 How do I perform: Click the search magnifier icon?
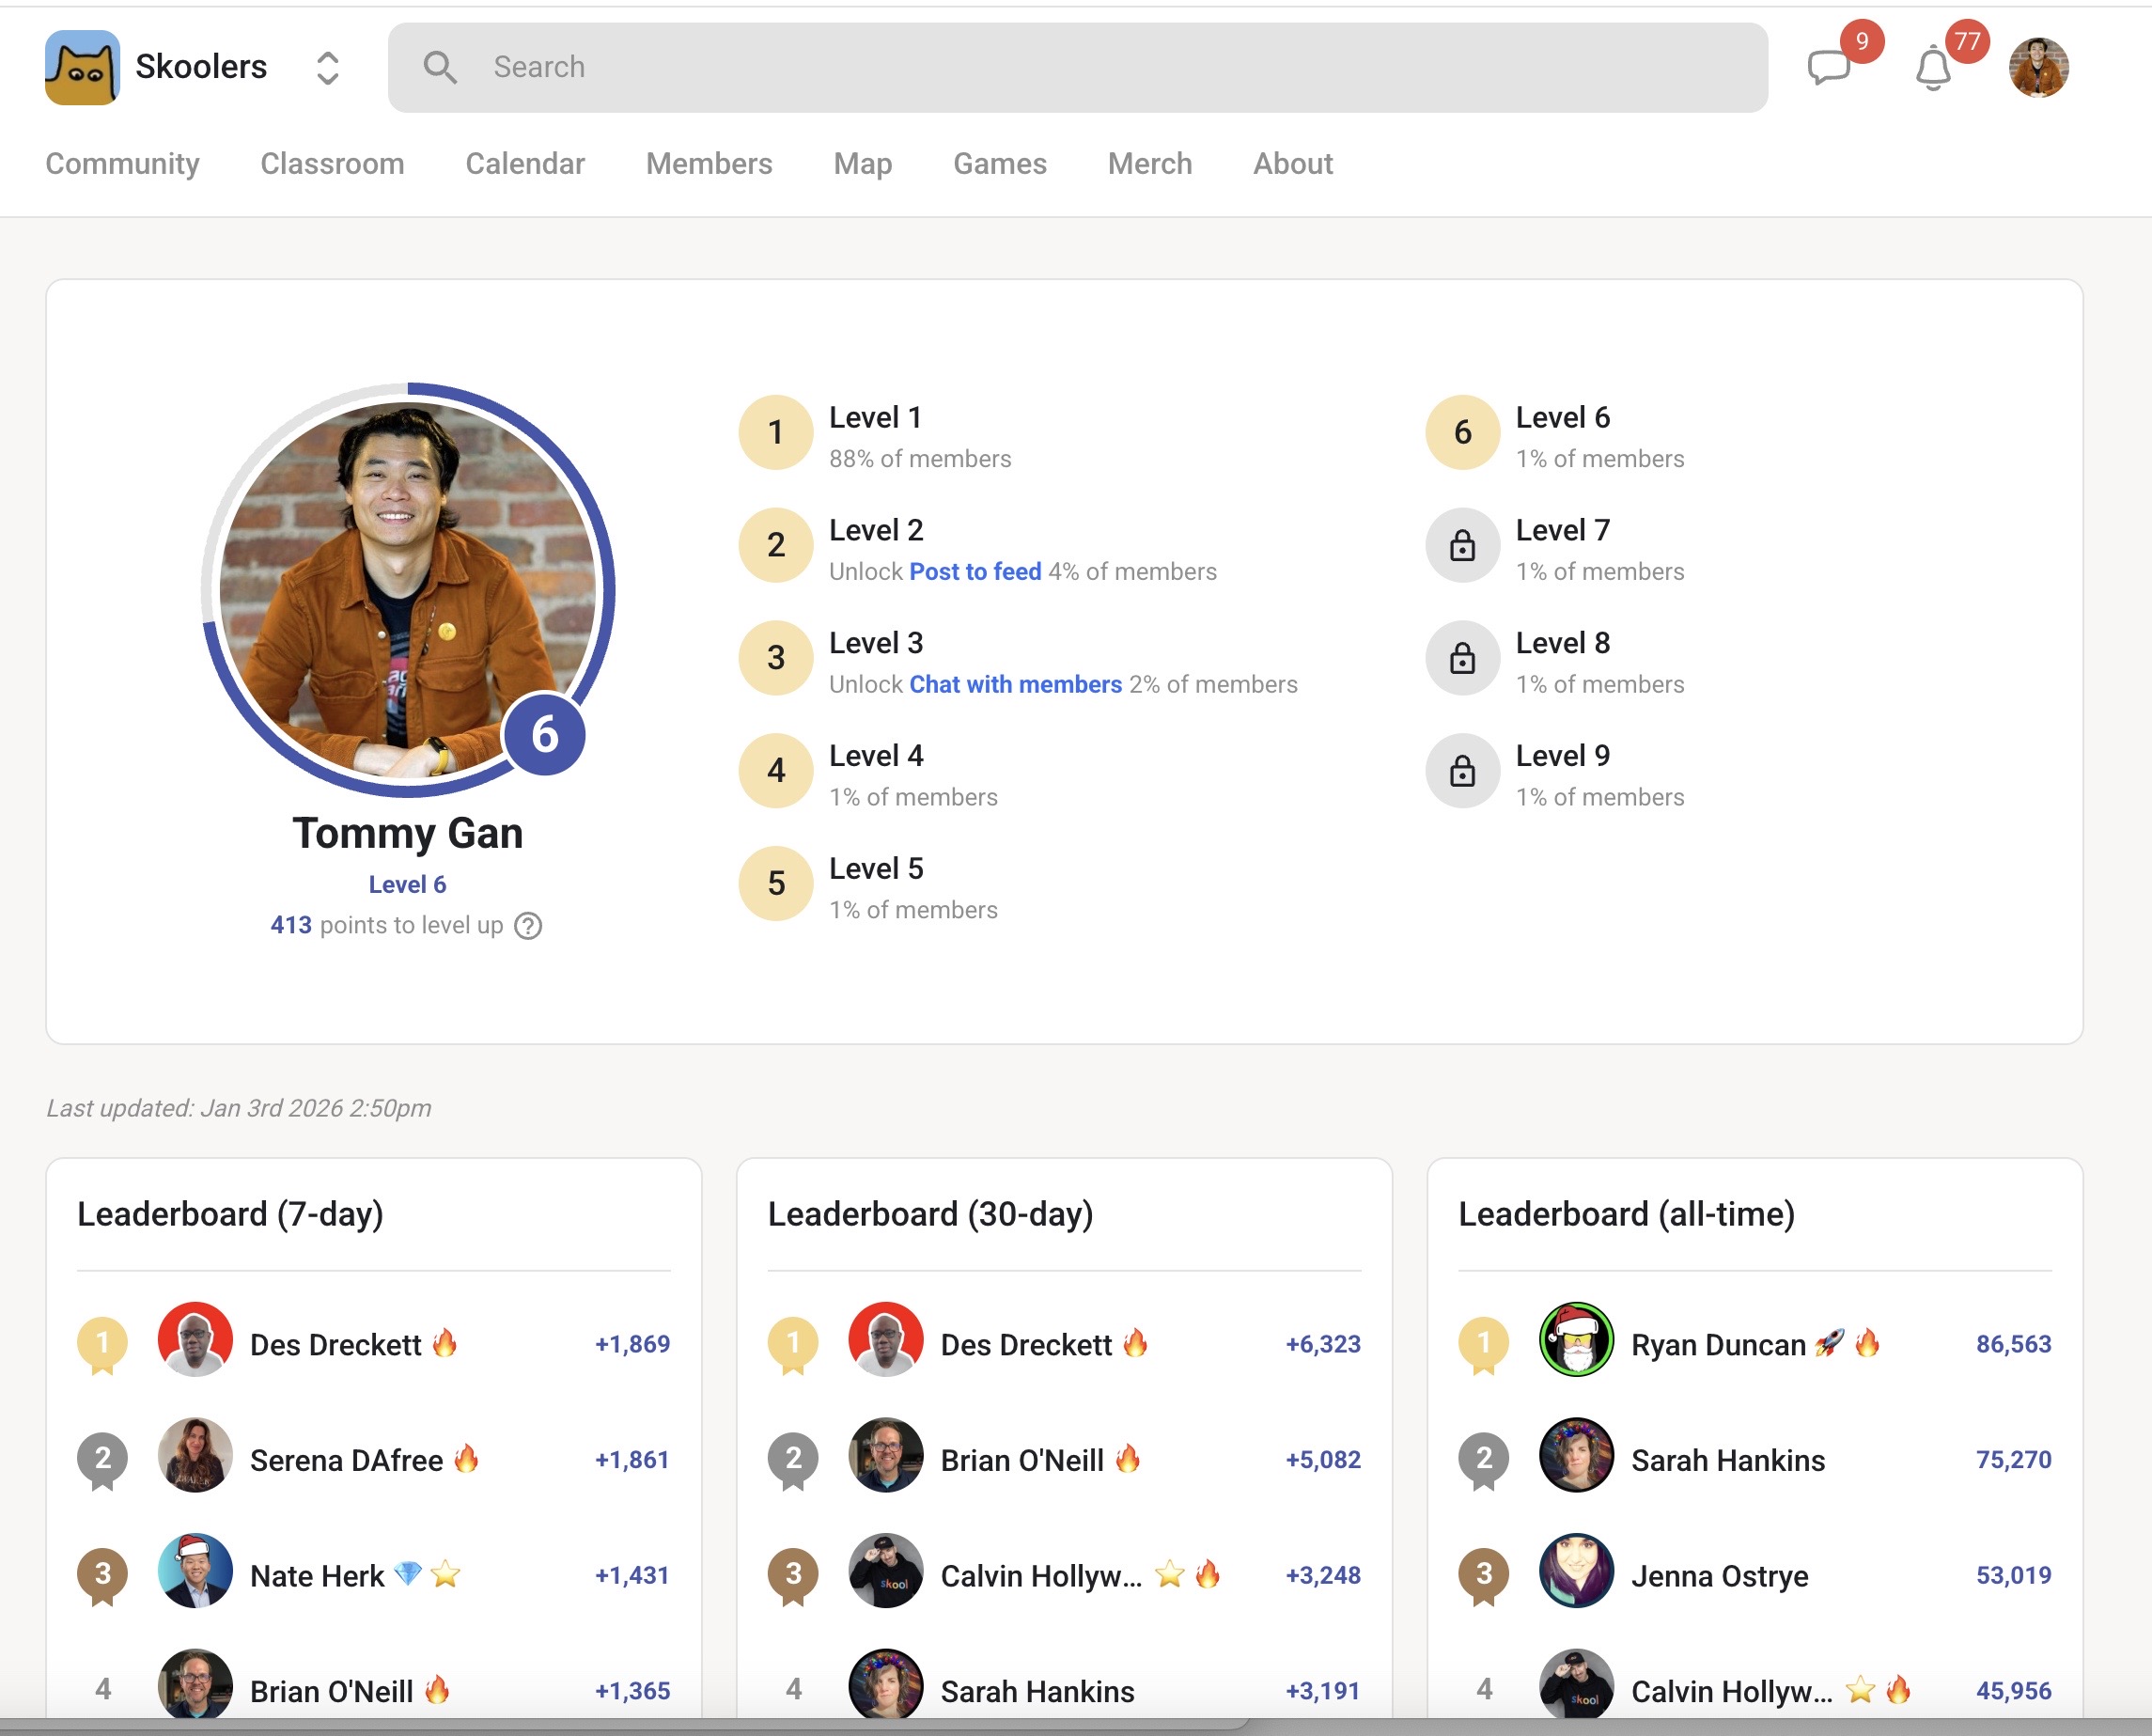439,67
